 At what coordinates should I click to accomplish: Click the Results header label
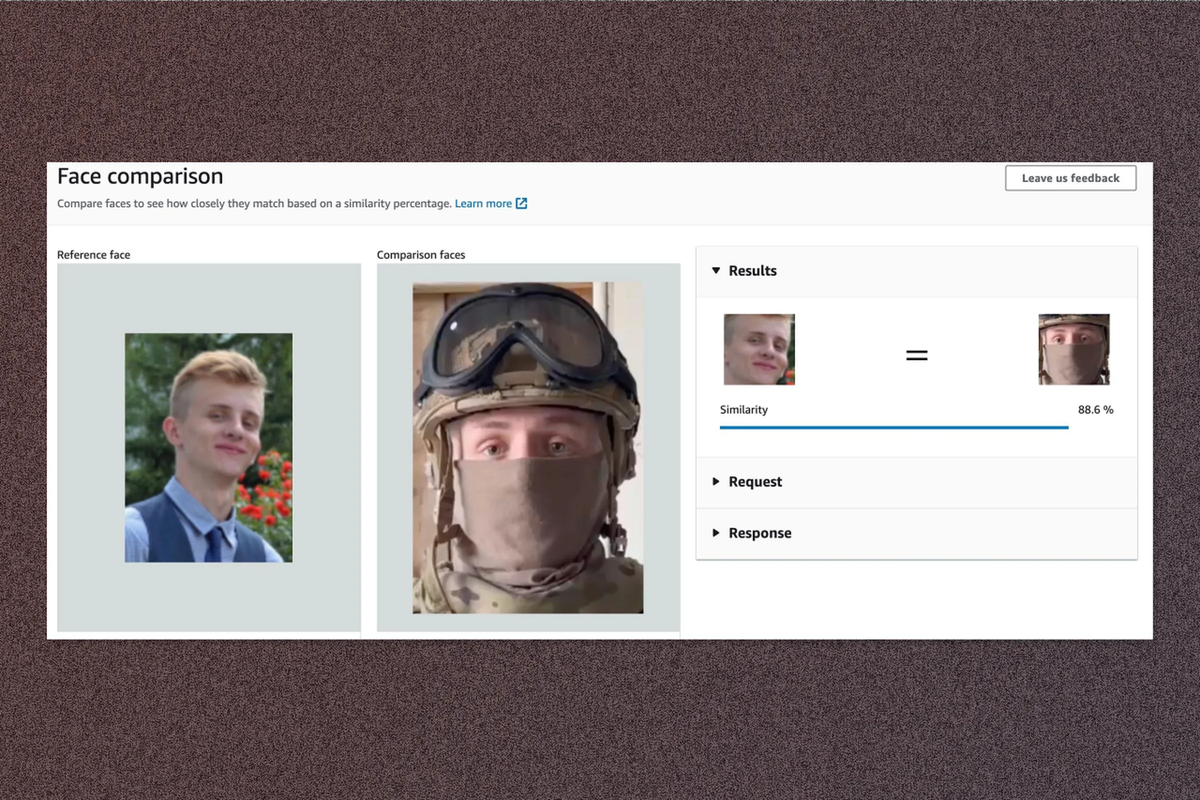(x=752, y=271)
